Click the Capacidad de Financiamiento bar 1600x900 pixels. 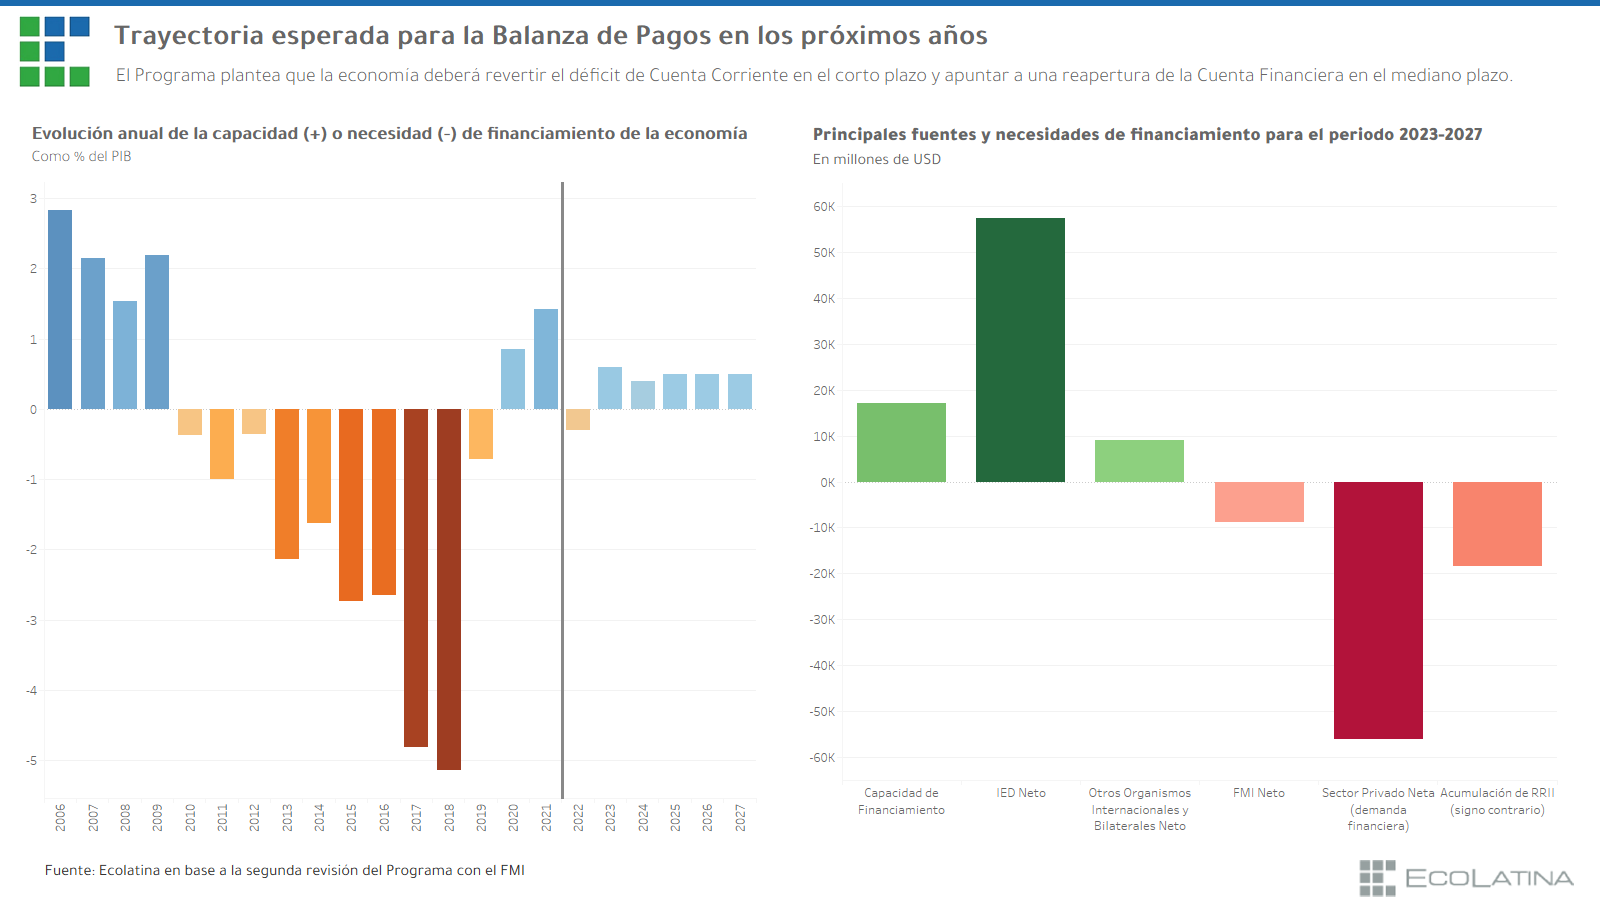[x=901, y=442]
